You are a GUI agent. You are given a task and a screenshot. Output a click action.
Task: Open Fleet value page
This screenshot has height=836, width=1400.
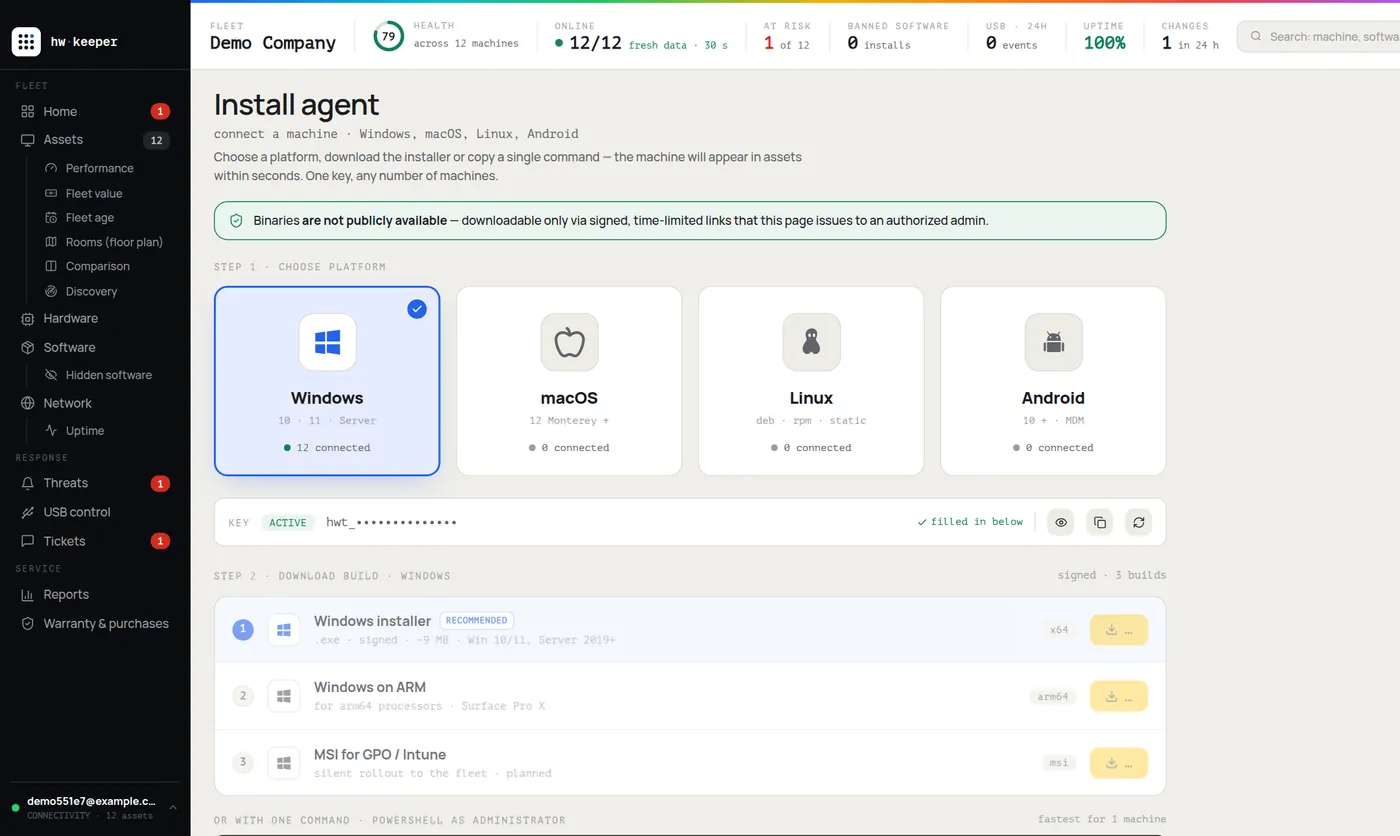point(94,193)
